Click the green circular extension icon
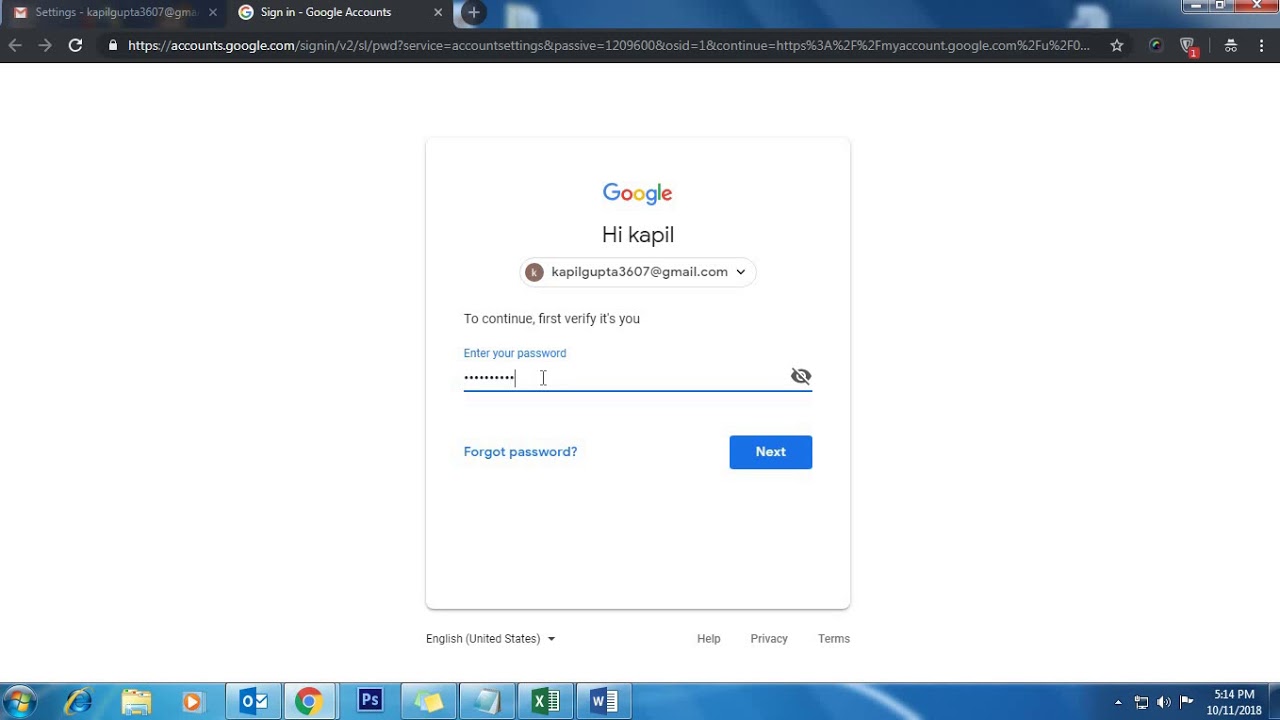 [1156, 45]
